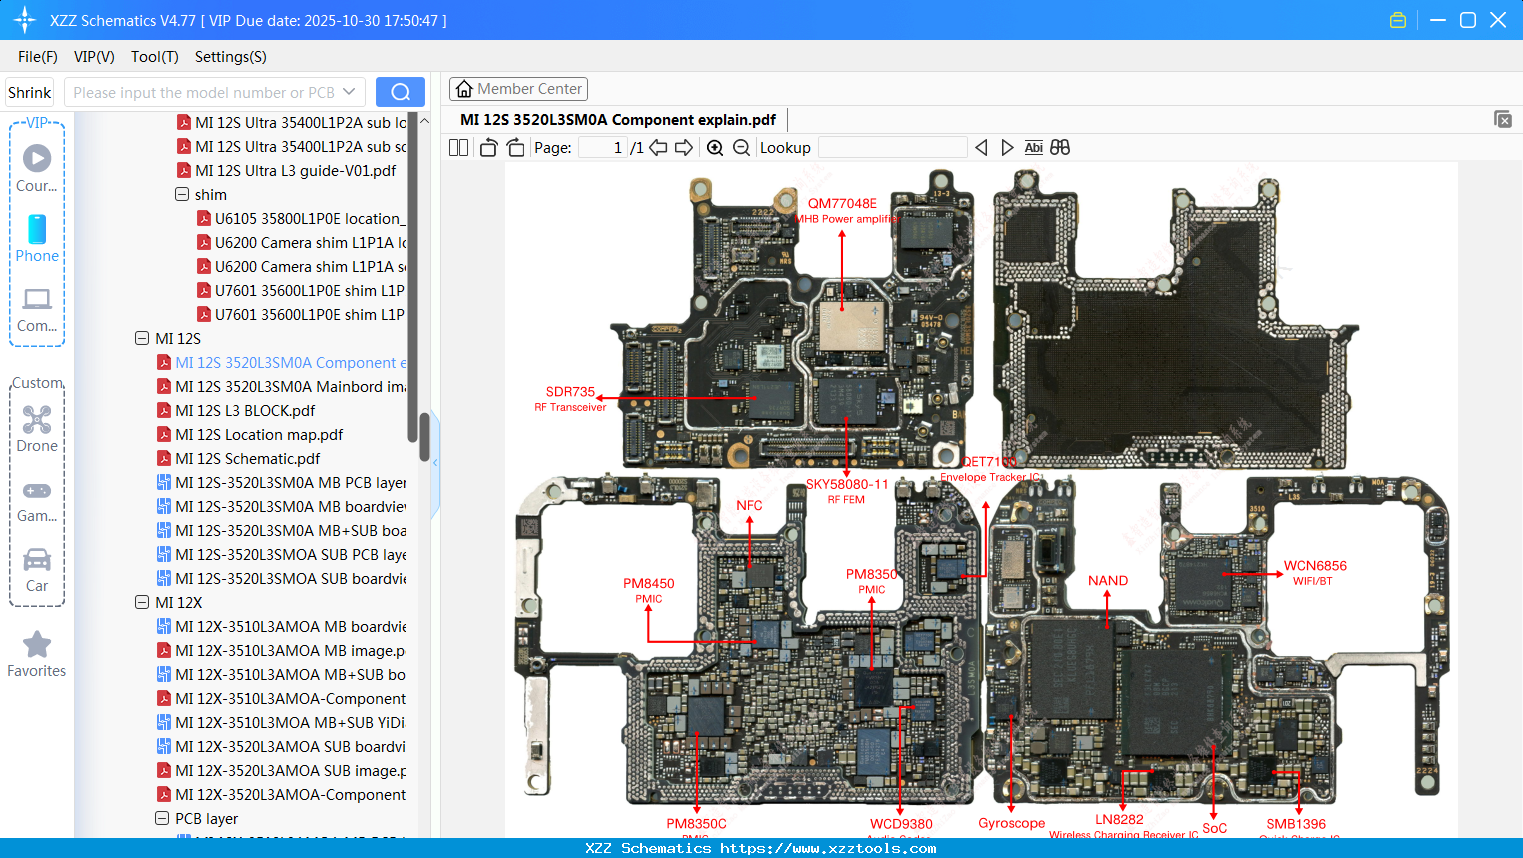Zoom in on the PDF page
This screenshot has width=1523, height=858.
click(715, 147)
